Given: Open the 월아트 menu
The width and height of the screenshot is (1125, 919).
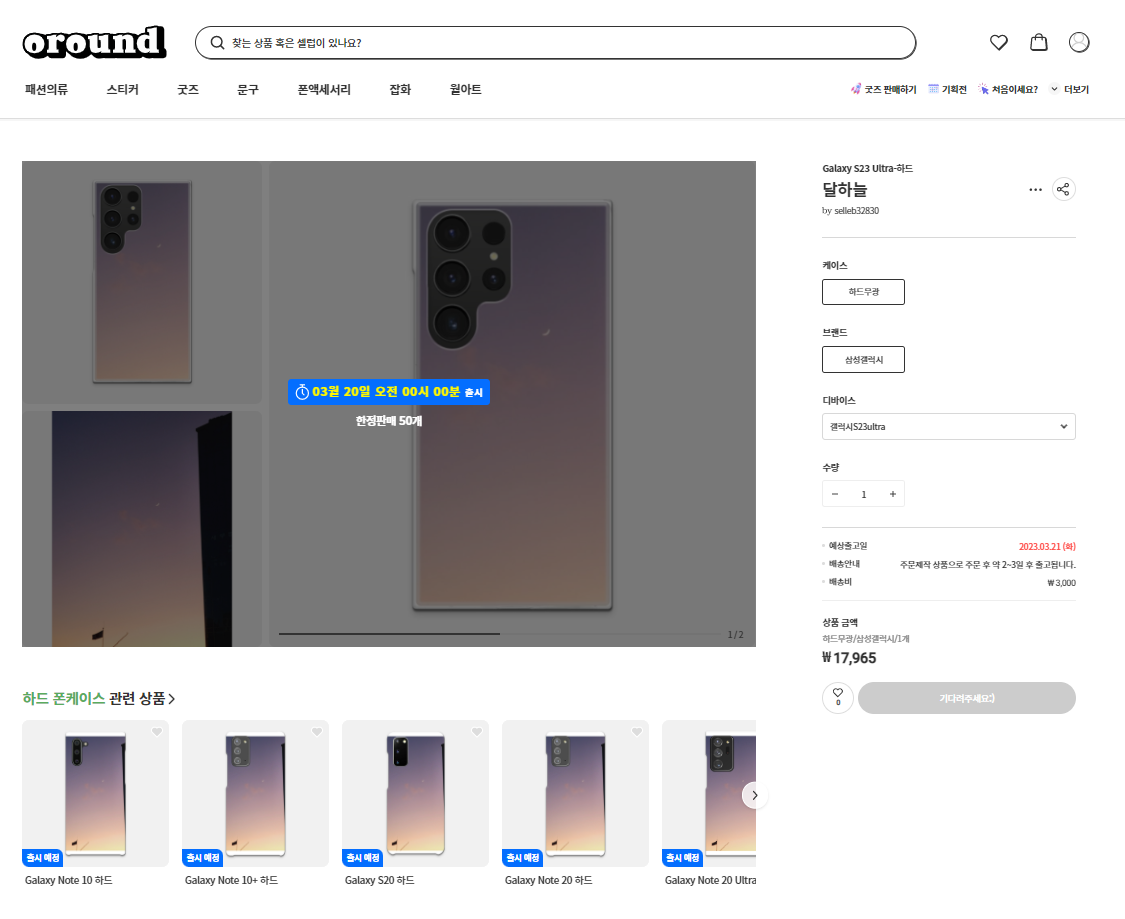Looking at the screenshot, I should (x=466, y=89).
